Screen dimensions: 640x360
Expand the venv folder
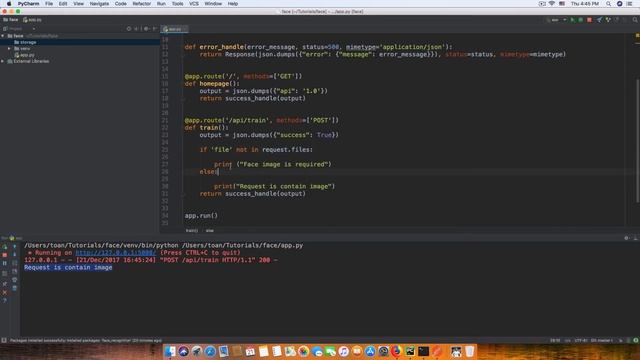(x=9, y=49)
